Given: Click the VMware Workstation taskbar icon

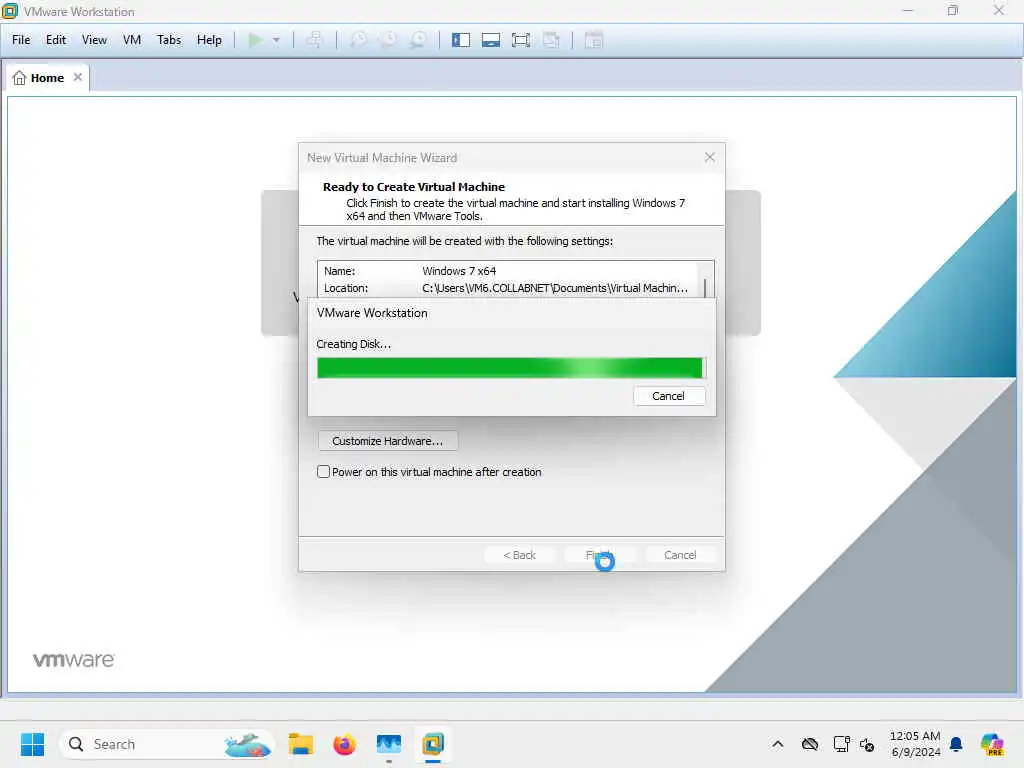Looking at the screenshot, I should coord(432,744).
